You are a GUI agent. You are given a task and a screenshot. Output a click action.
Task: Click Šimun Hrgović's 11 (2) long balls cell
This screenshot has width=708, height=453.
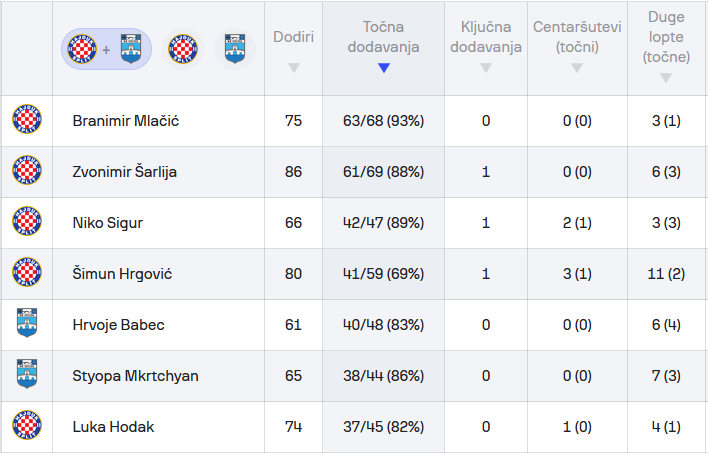coord(666,274)
